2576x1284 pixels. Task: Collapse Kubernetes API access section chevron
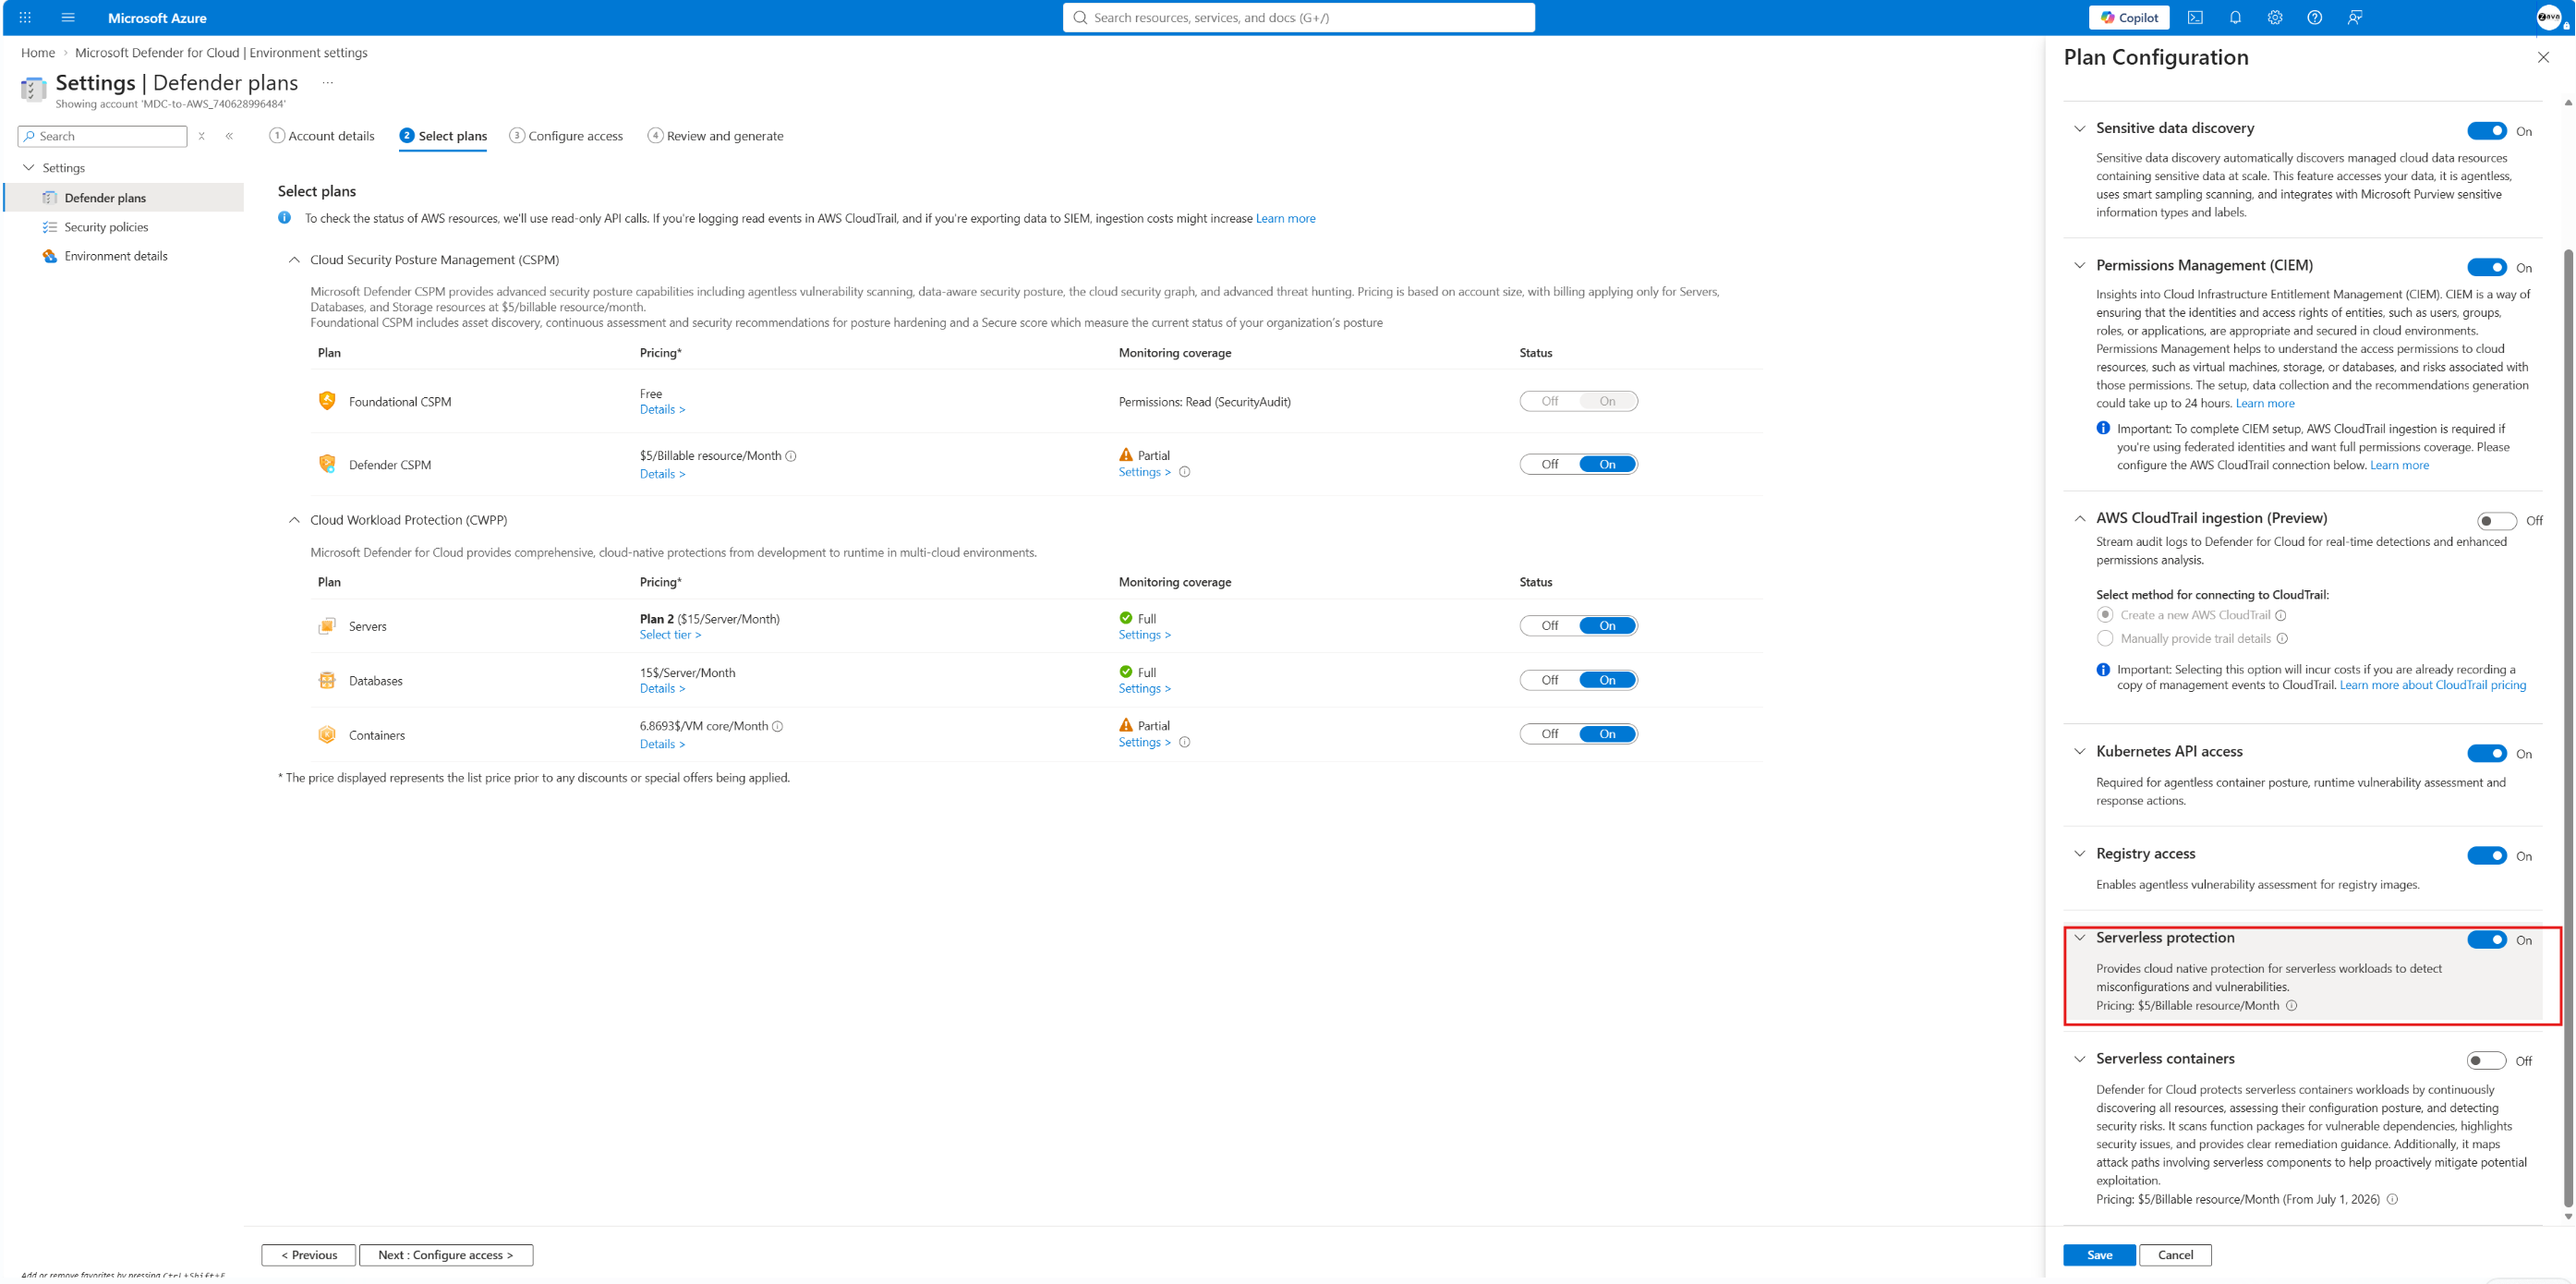coord(2080,751)
